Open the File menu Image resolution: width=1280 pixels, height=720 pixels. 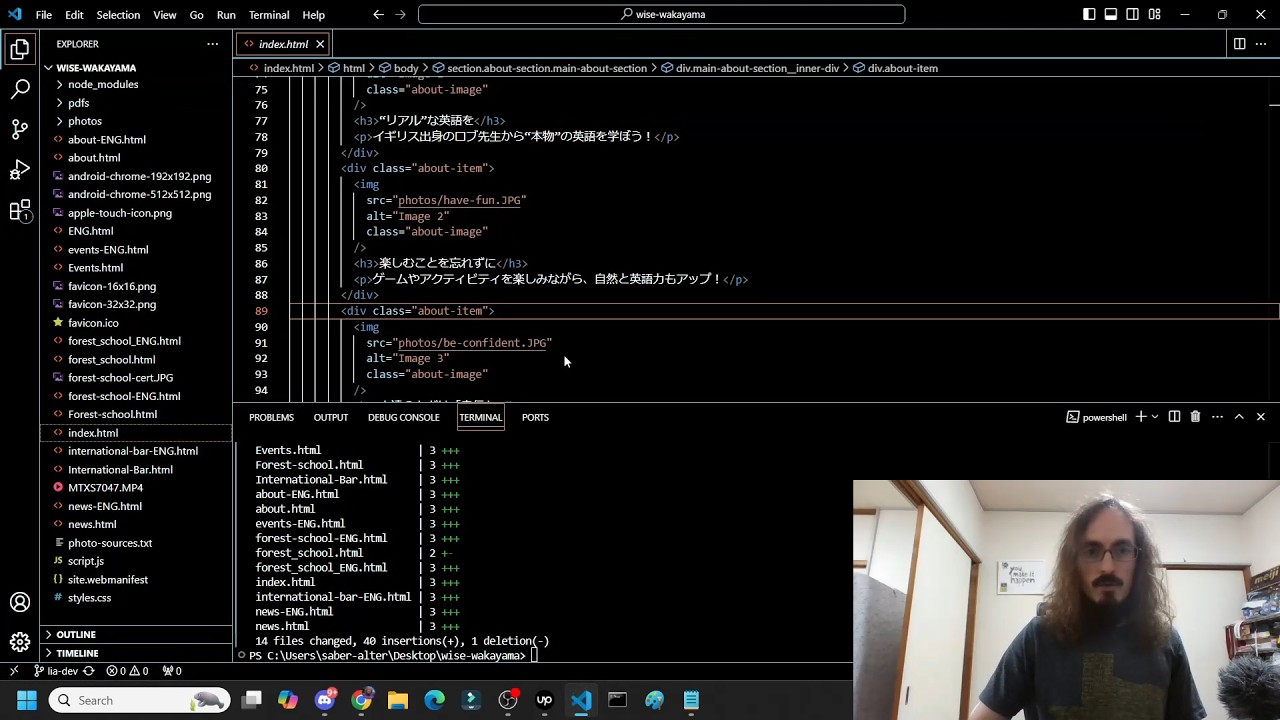click(x=44, y=15)
